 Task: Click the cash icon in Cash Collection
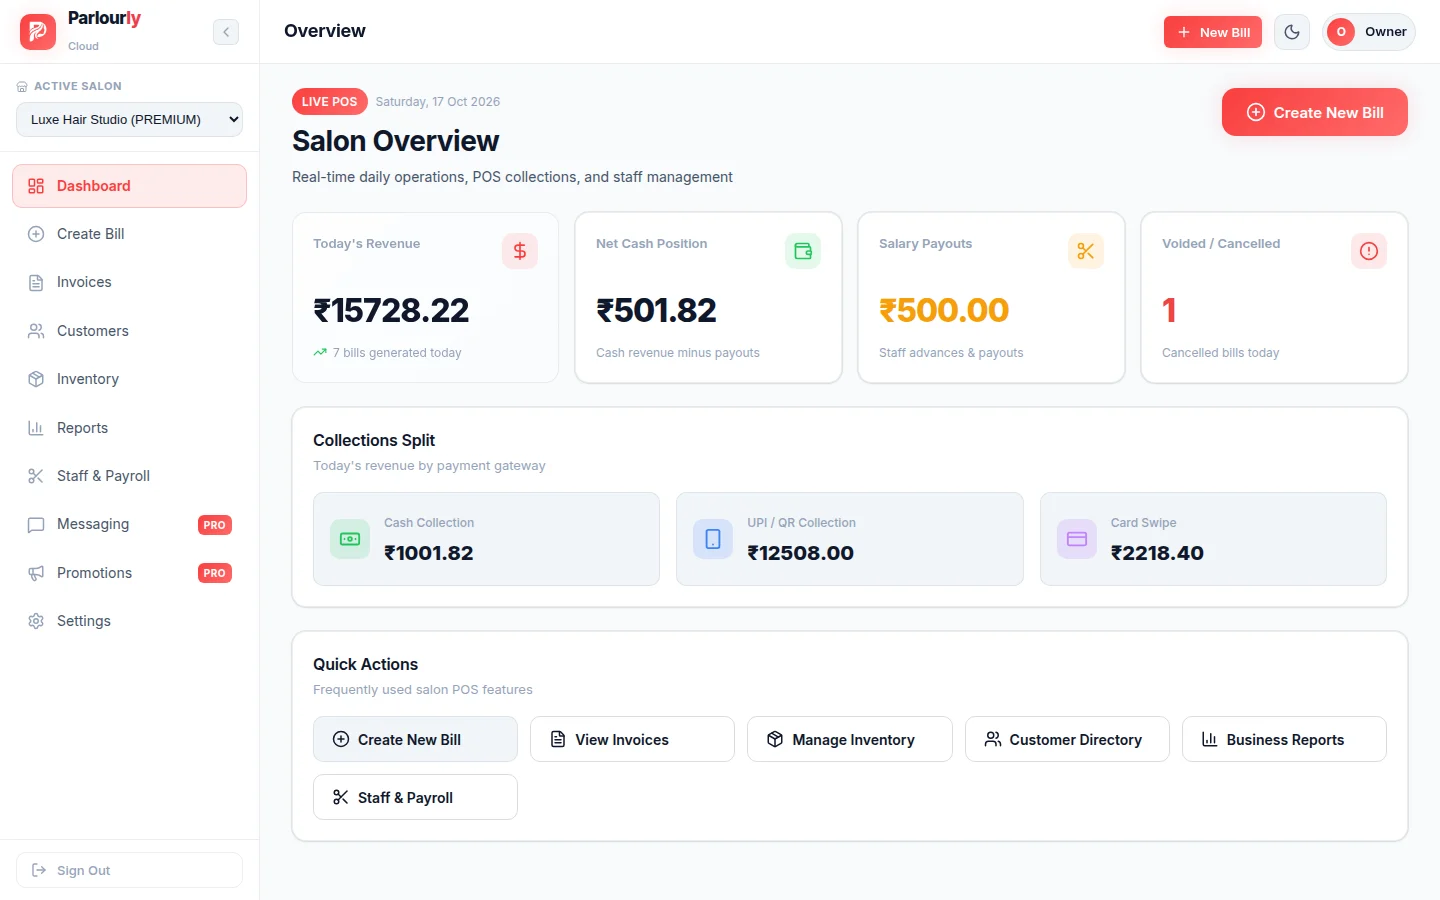(x=350, y=539)
